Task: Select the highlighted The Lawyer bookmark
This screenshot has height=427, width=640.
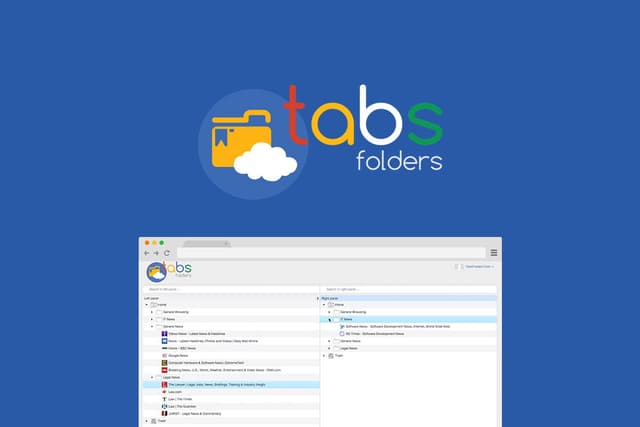Action: [x=231, y=385]
